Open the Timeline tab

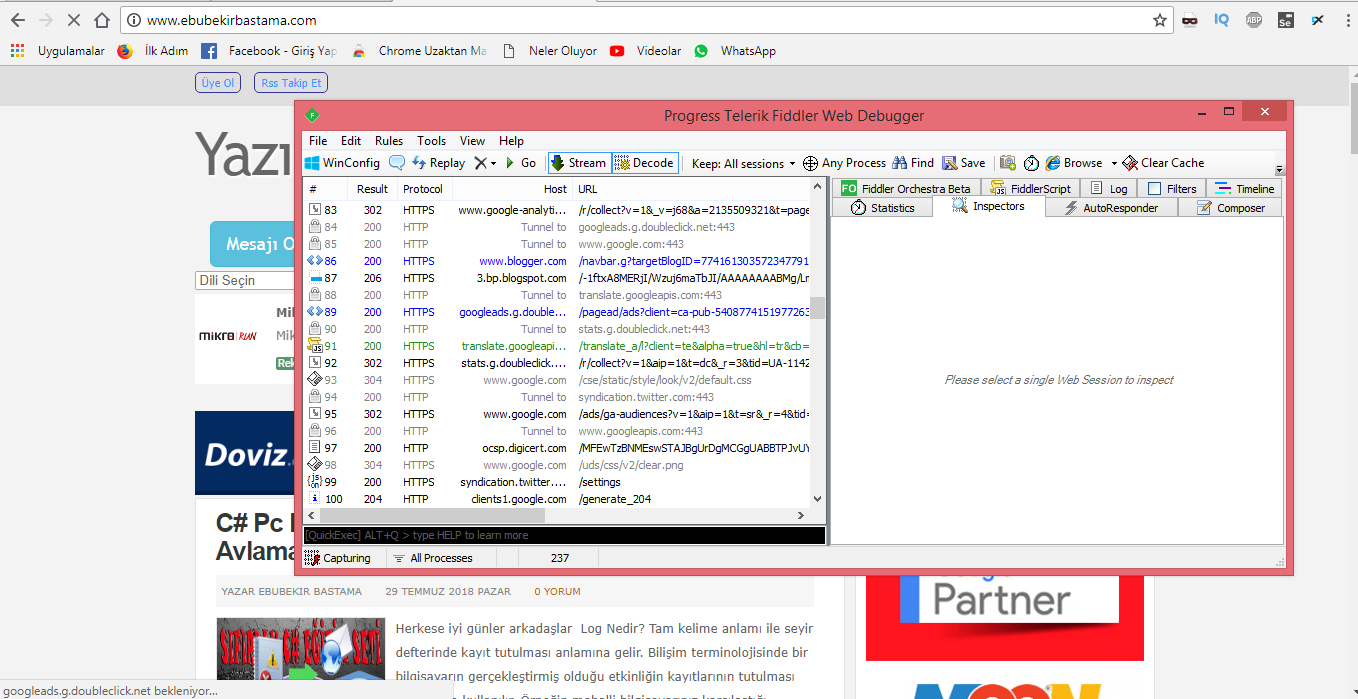click(x=1245, y=188)
